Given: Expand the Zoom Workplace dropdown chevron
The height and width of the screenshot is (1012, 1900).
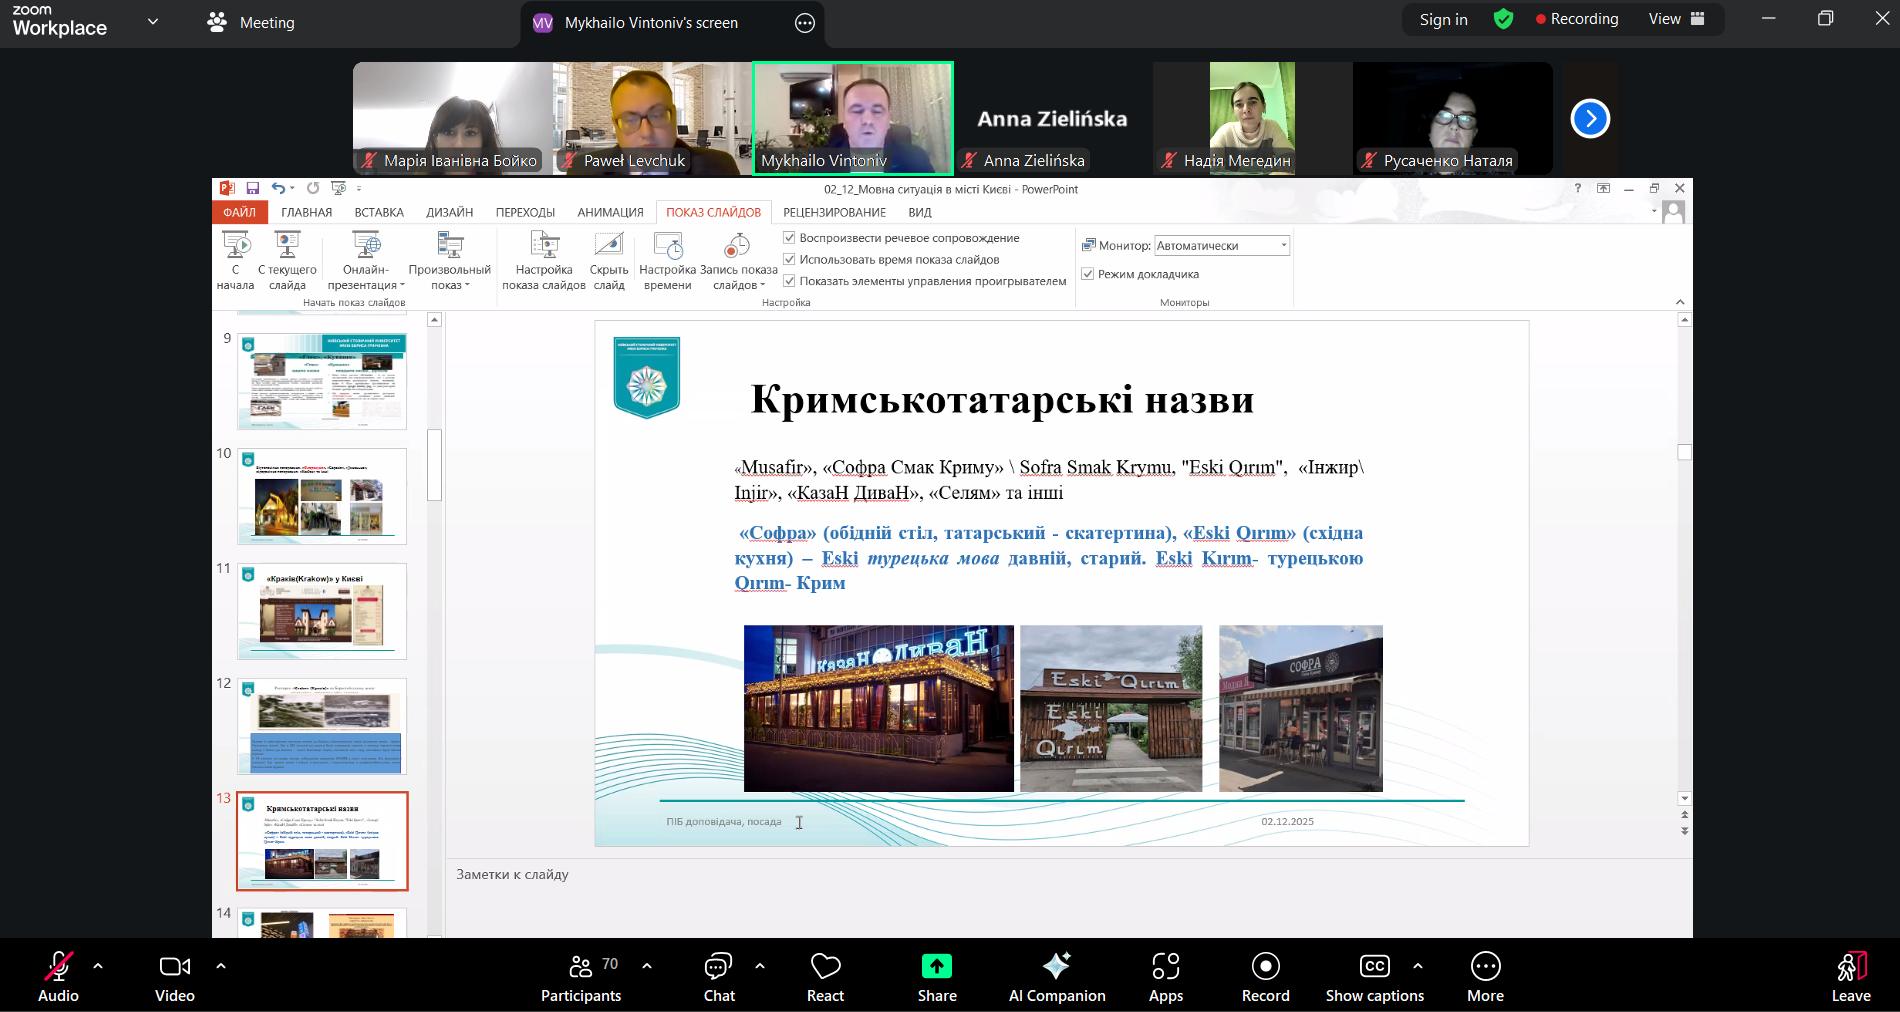Looking at the screenshot, I should [153, 21].
